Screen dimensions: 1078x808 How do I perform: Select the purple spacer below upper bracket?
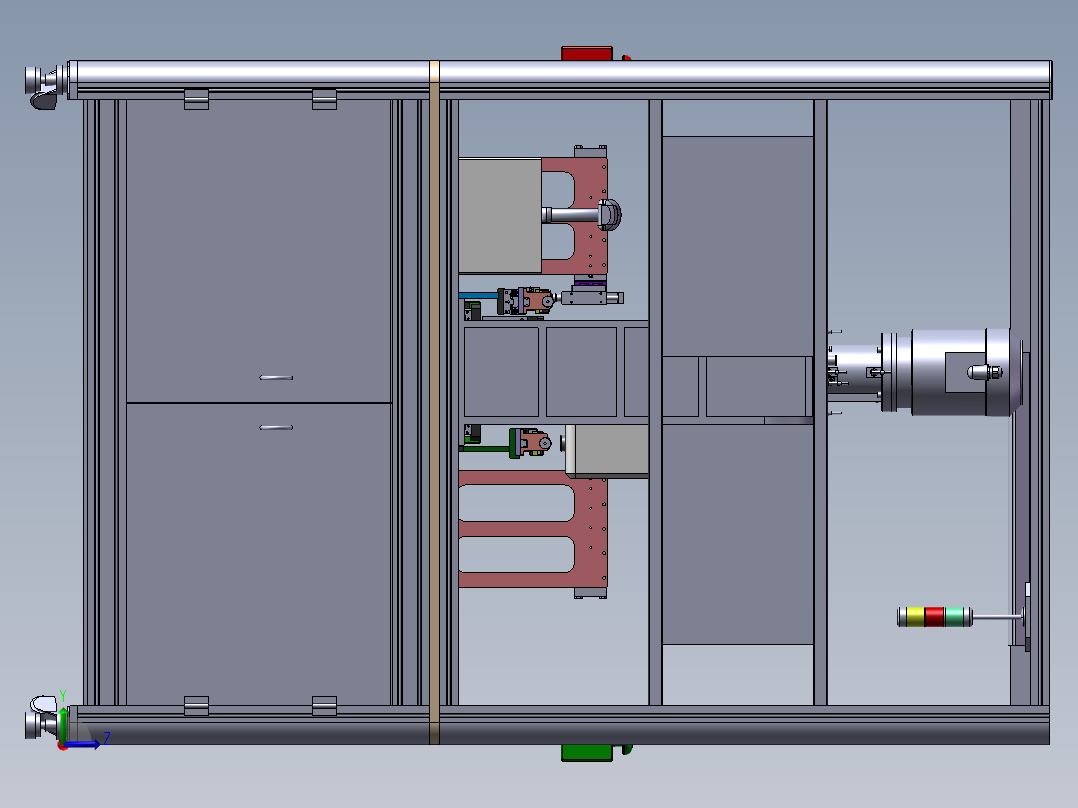(x=590, y=283)
